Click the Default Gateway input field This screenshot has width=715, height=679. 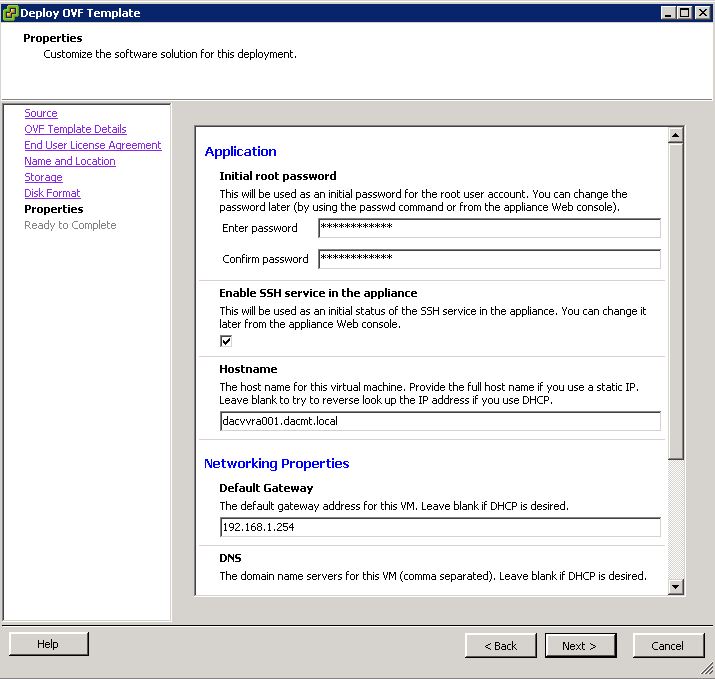coord(440,527)
